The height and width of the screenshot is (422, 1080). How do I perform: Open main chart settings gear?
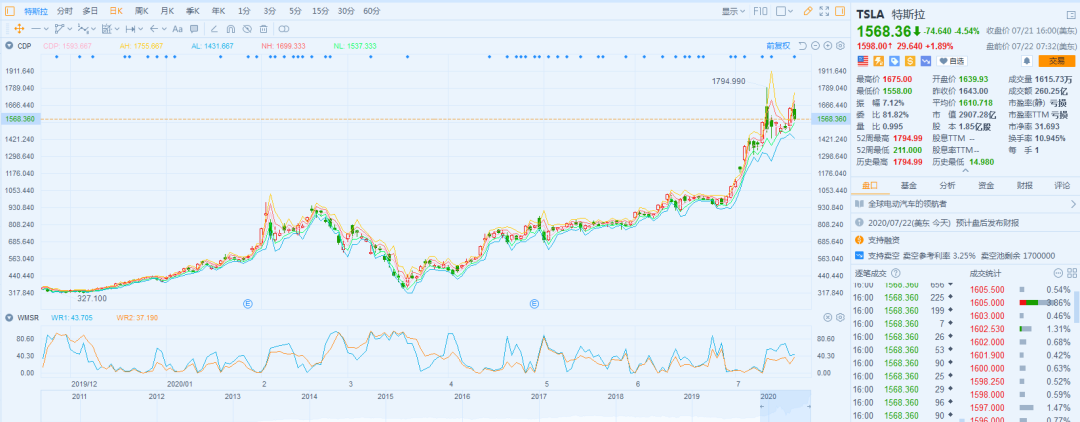point(840,45)
